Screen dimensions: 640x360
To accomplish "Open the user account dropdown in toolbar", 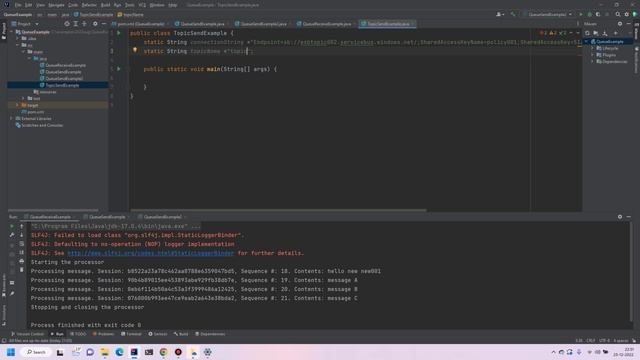I will [x=500, y=14].
